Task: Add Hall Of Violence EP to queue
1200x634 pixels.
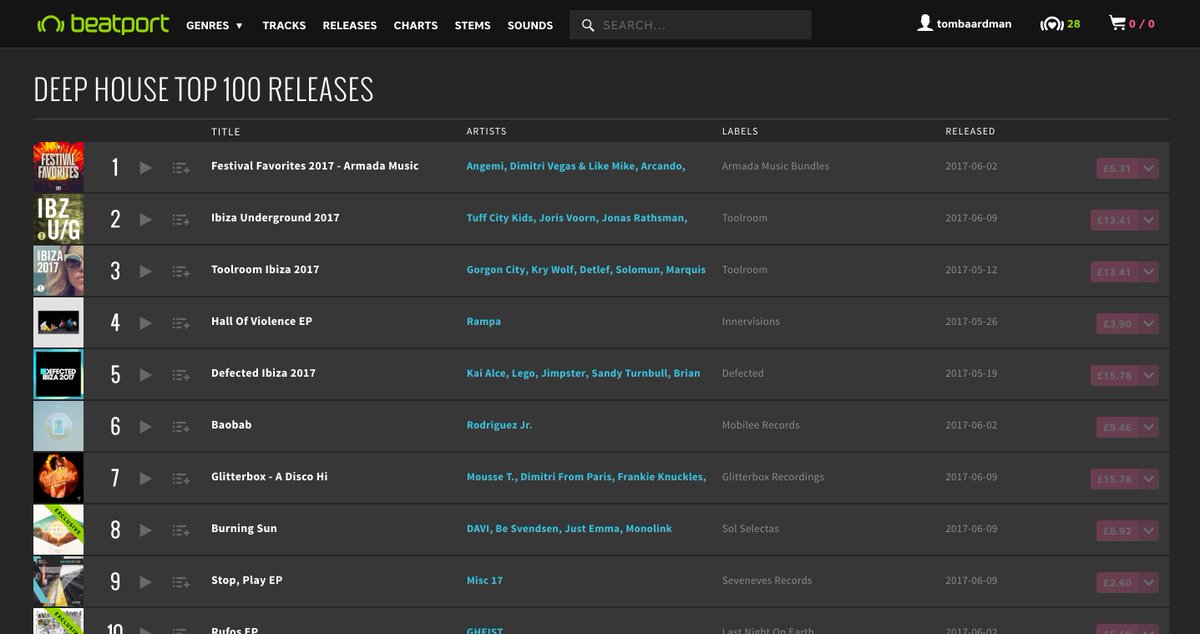Action: tap(181, 324)
